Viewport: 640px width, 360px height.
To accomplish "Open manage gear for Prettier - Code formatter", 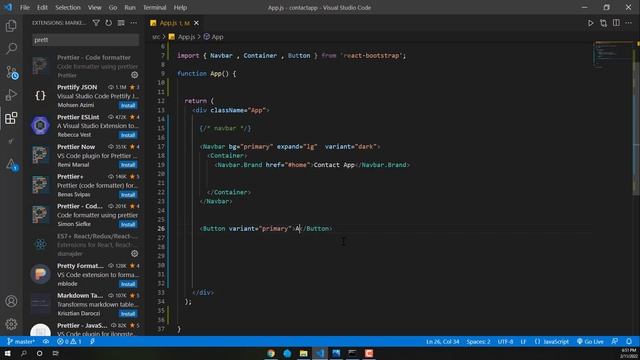I will point(135,75).
